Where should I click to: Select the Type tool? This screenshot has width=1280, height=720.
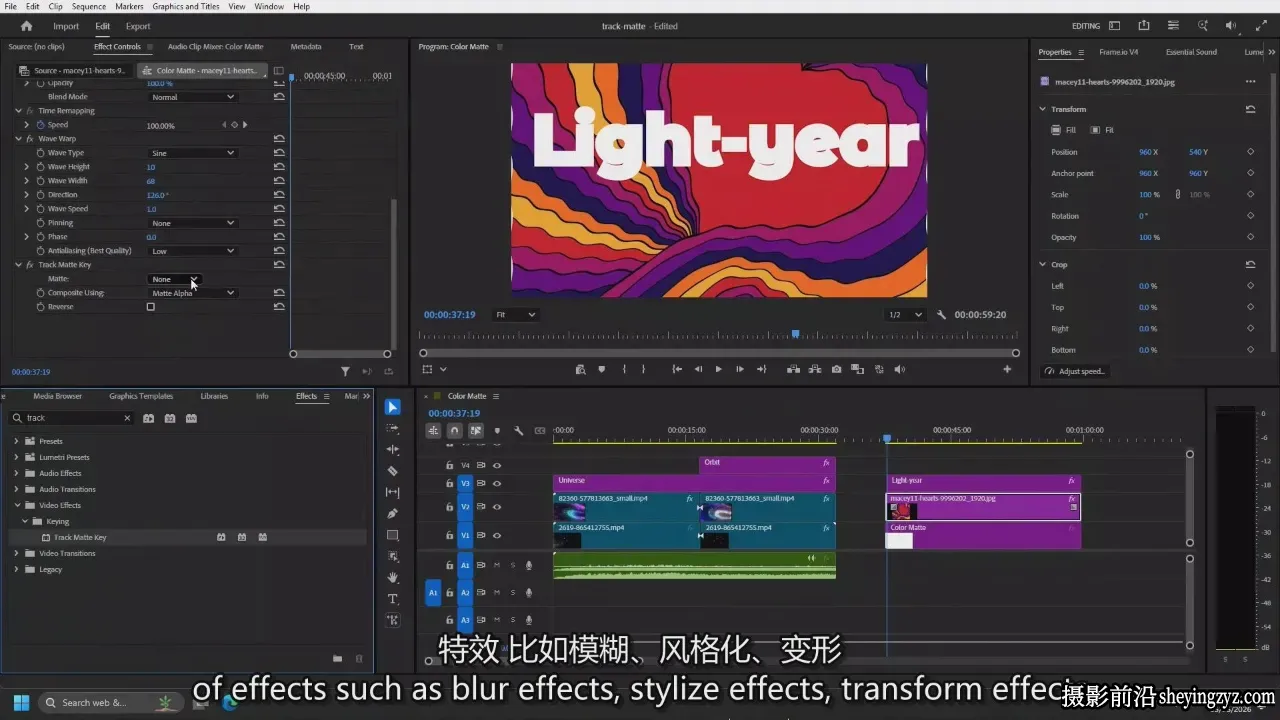[x=393, y=599]
